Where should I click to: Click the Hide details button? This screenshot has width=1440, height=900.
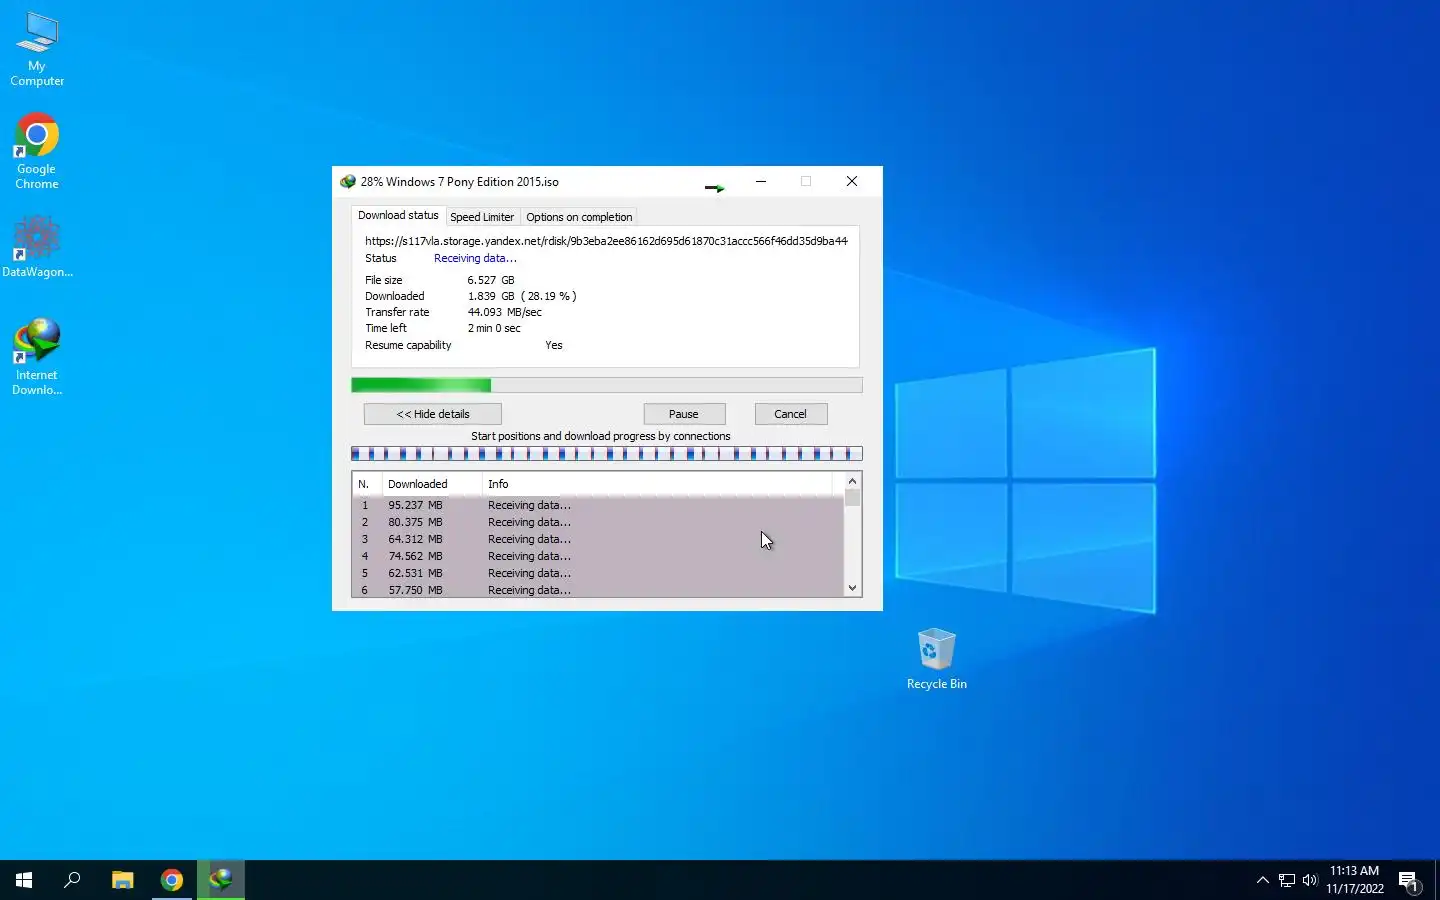[x=433, y=414]
